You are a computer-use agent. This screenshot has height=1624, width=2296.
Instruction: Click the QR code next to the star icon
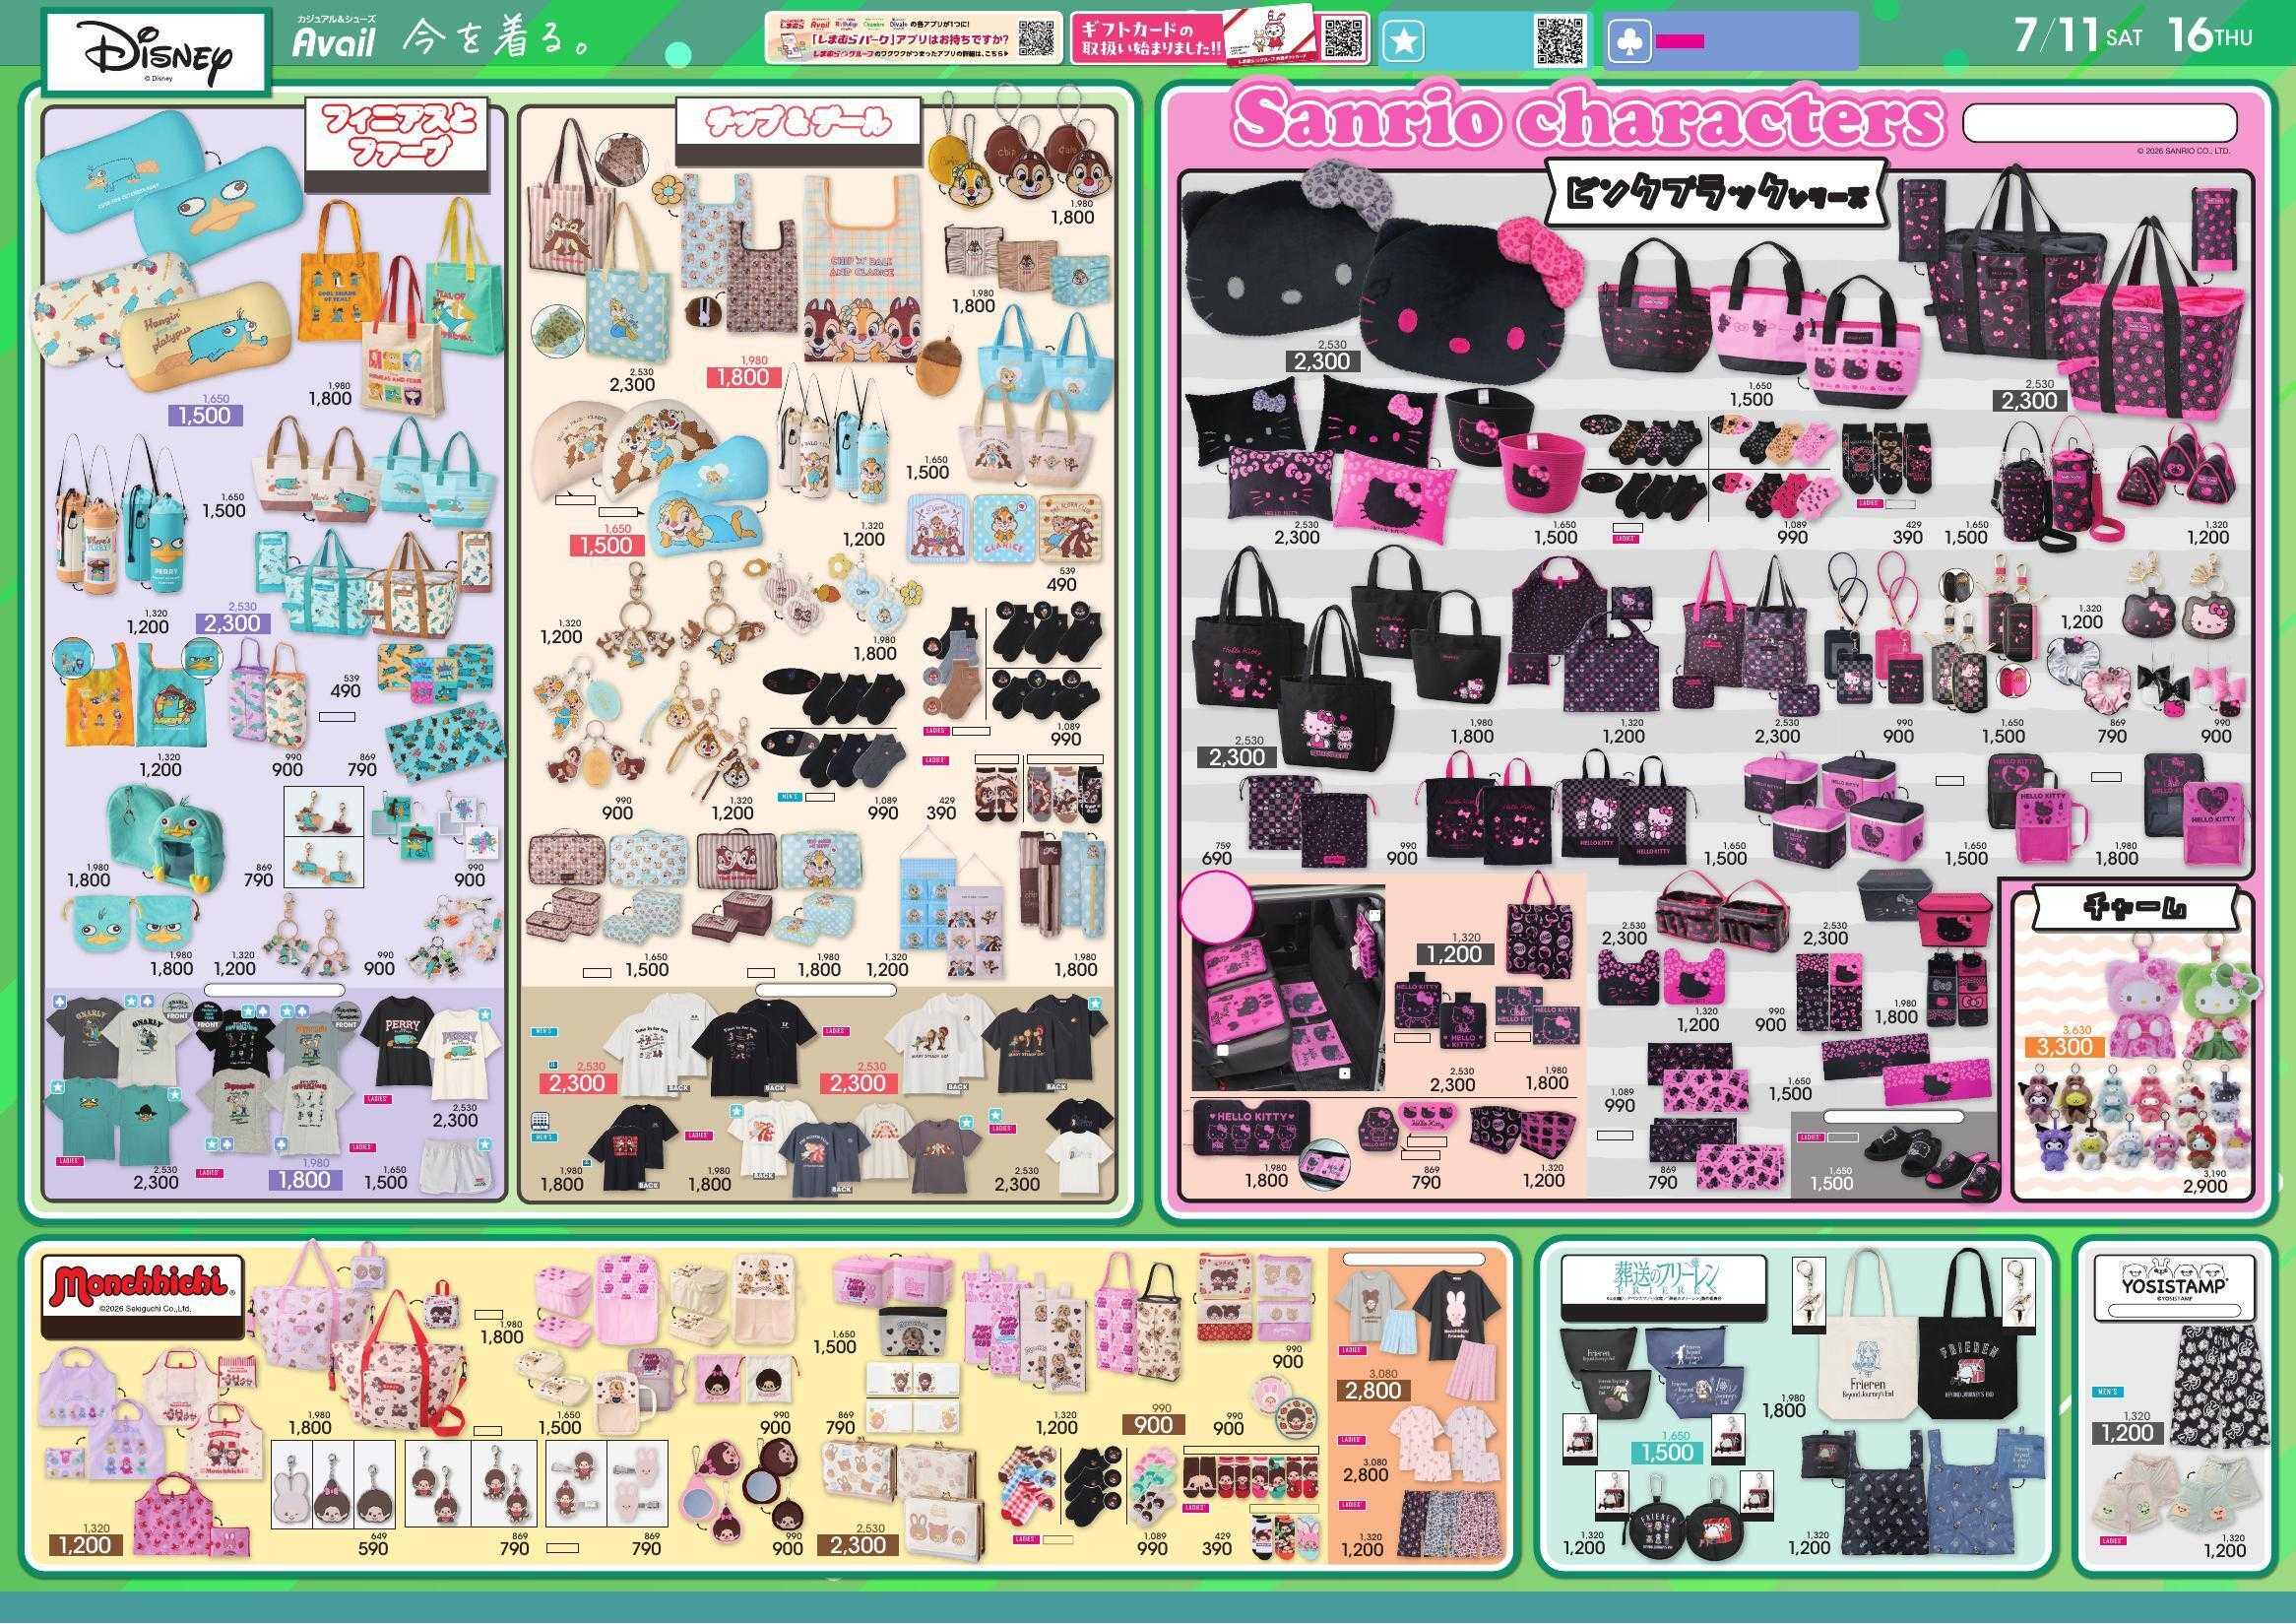pos(1559,40)
